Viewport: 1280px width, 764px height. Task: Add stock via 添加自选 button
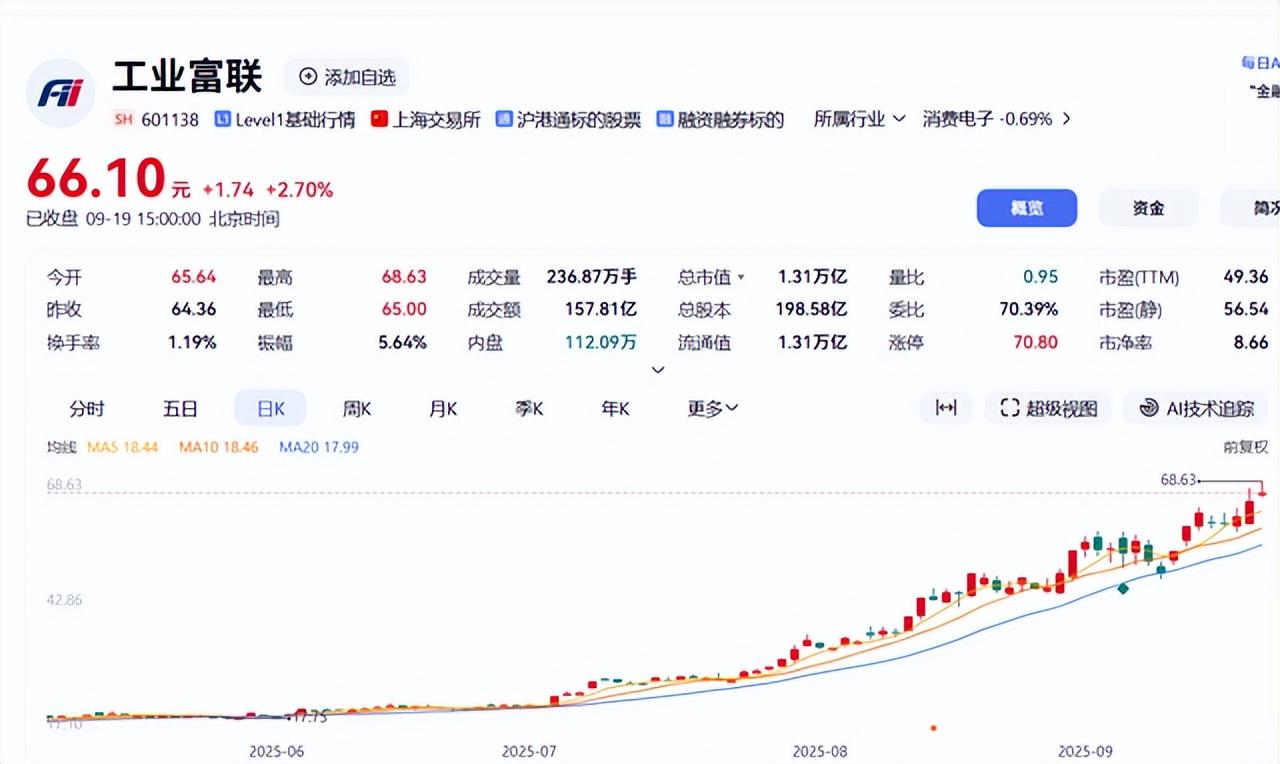[346, 77]
